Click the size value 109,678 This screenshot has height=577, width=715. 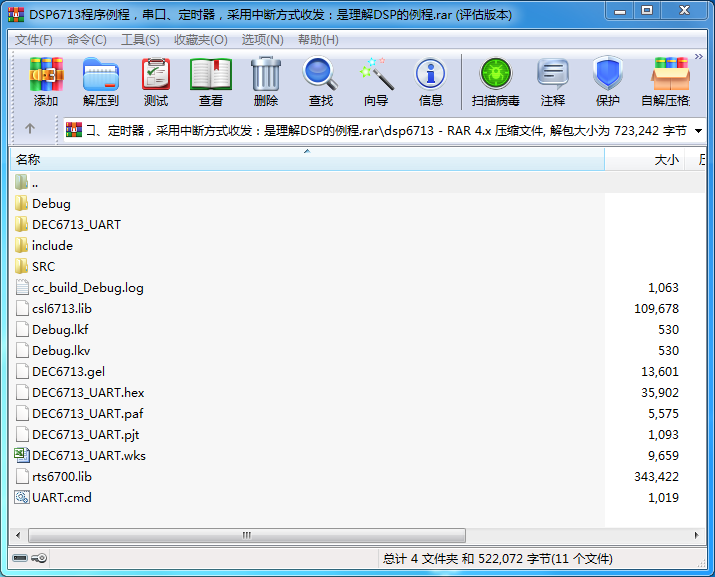coord(656,309)
